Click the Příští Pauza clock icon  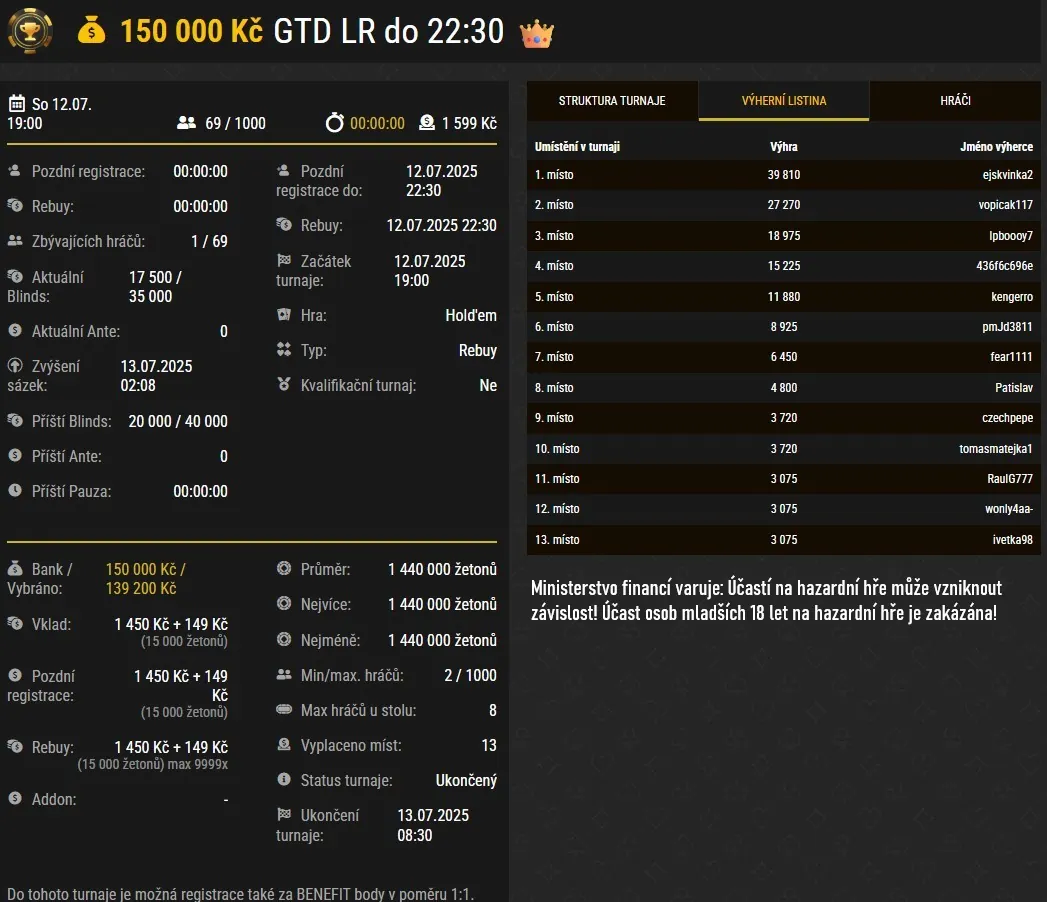15,490
